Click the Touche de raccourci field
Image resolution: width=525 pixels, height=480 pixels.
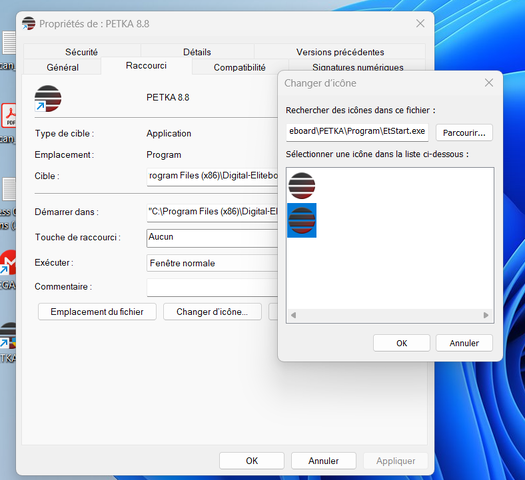click(x=212, y=238)
